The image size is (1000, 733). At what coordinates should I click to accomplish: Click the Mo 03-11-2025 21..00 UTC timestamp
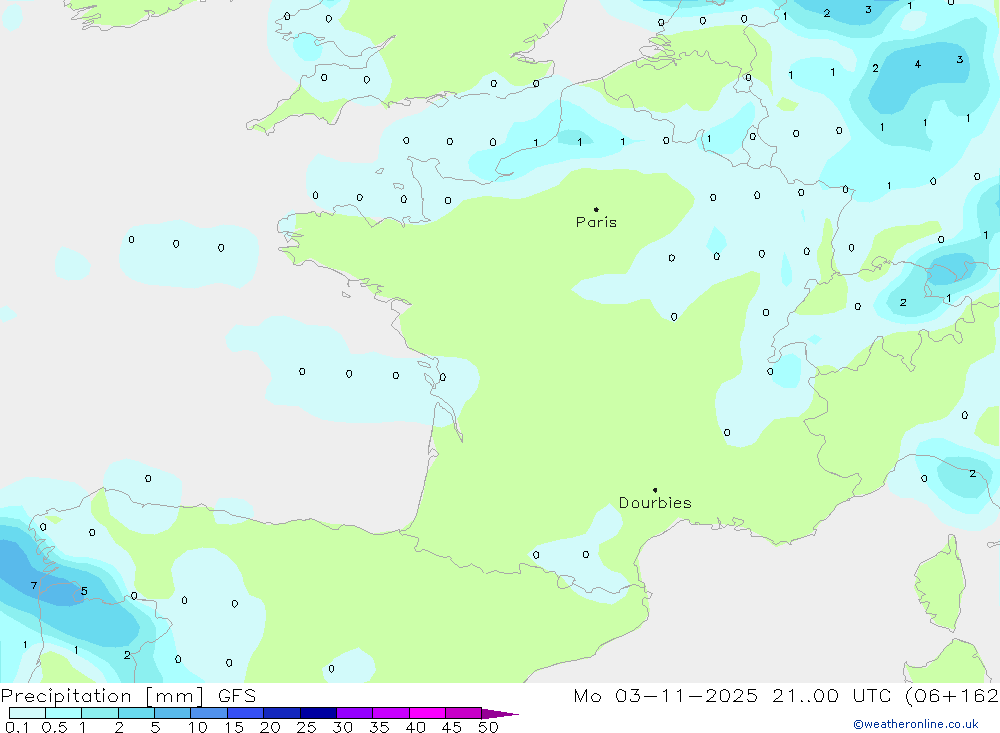tap(732, 695)
